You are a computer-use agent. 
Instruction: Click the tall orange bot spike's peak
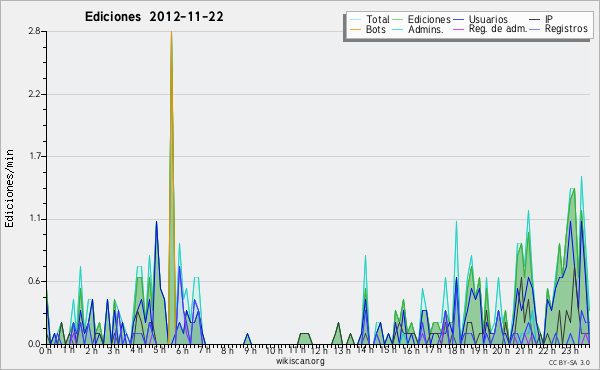(x=171, y=32)
